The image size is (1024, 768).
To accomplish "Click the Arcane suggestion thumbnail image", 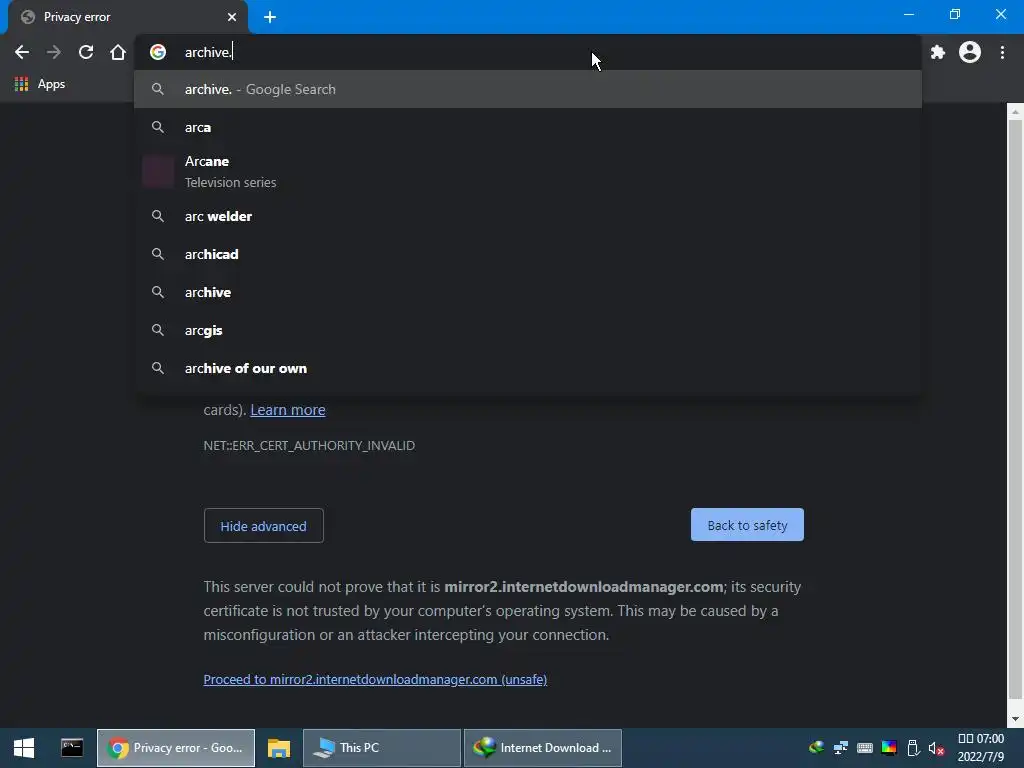I will click(x=158, y=172).
